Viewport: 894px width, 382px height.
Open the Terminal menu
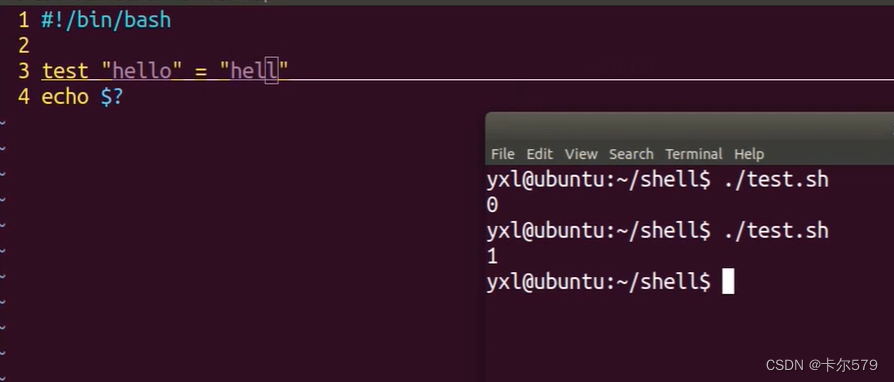[694, 154]
